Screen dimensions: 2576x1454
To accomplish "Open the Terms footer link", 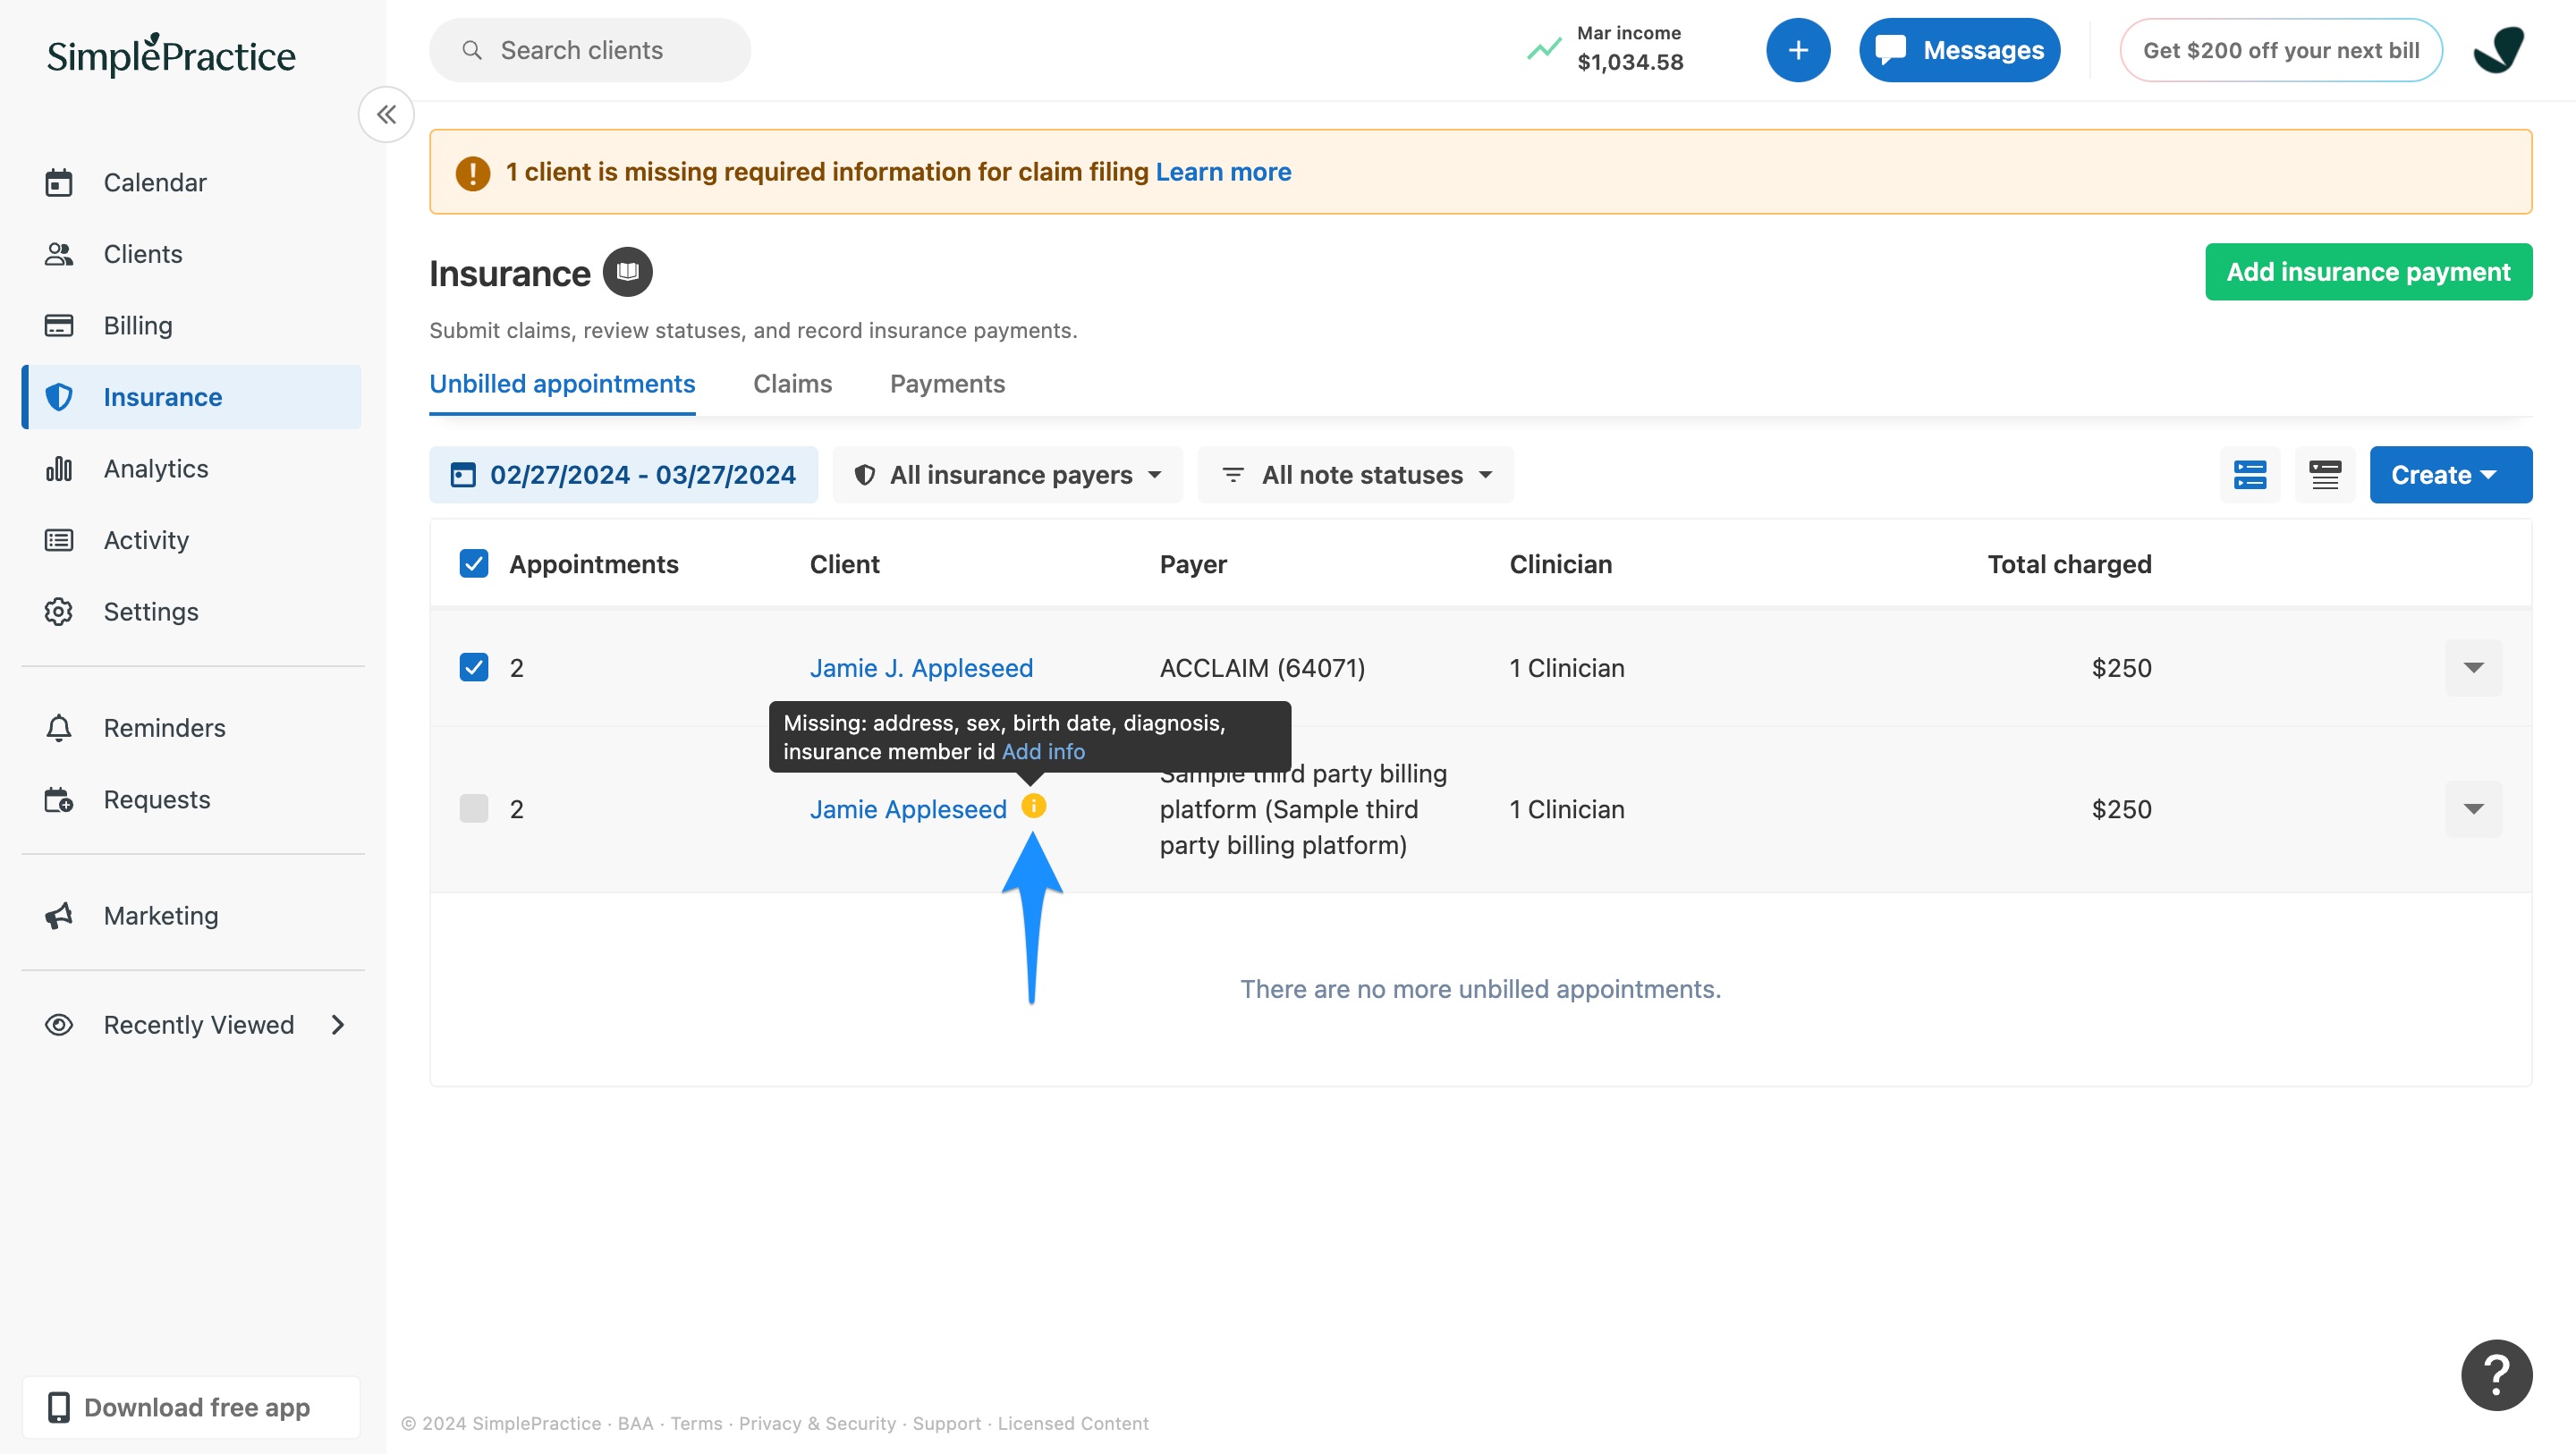I will pyautogui.click(x=696, y=1423).
